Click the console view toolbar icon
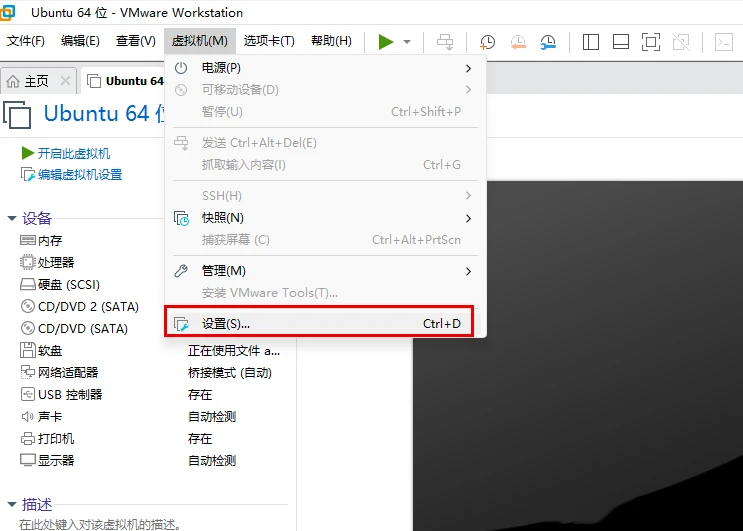This screenshot has height=531, width=743. pos(724,42)
